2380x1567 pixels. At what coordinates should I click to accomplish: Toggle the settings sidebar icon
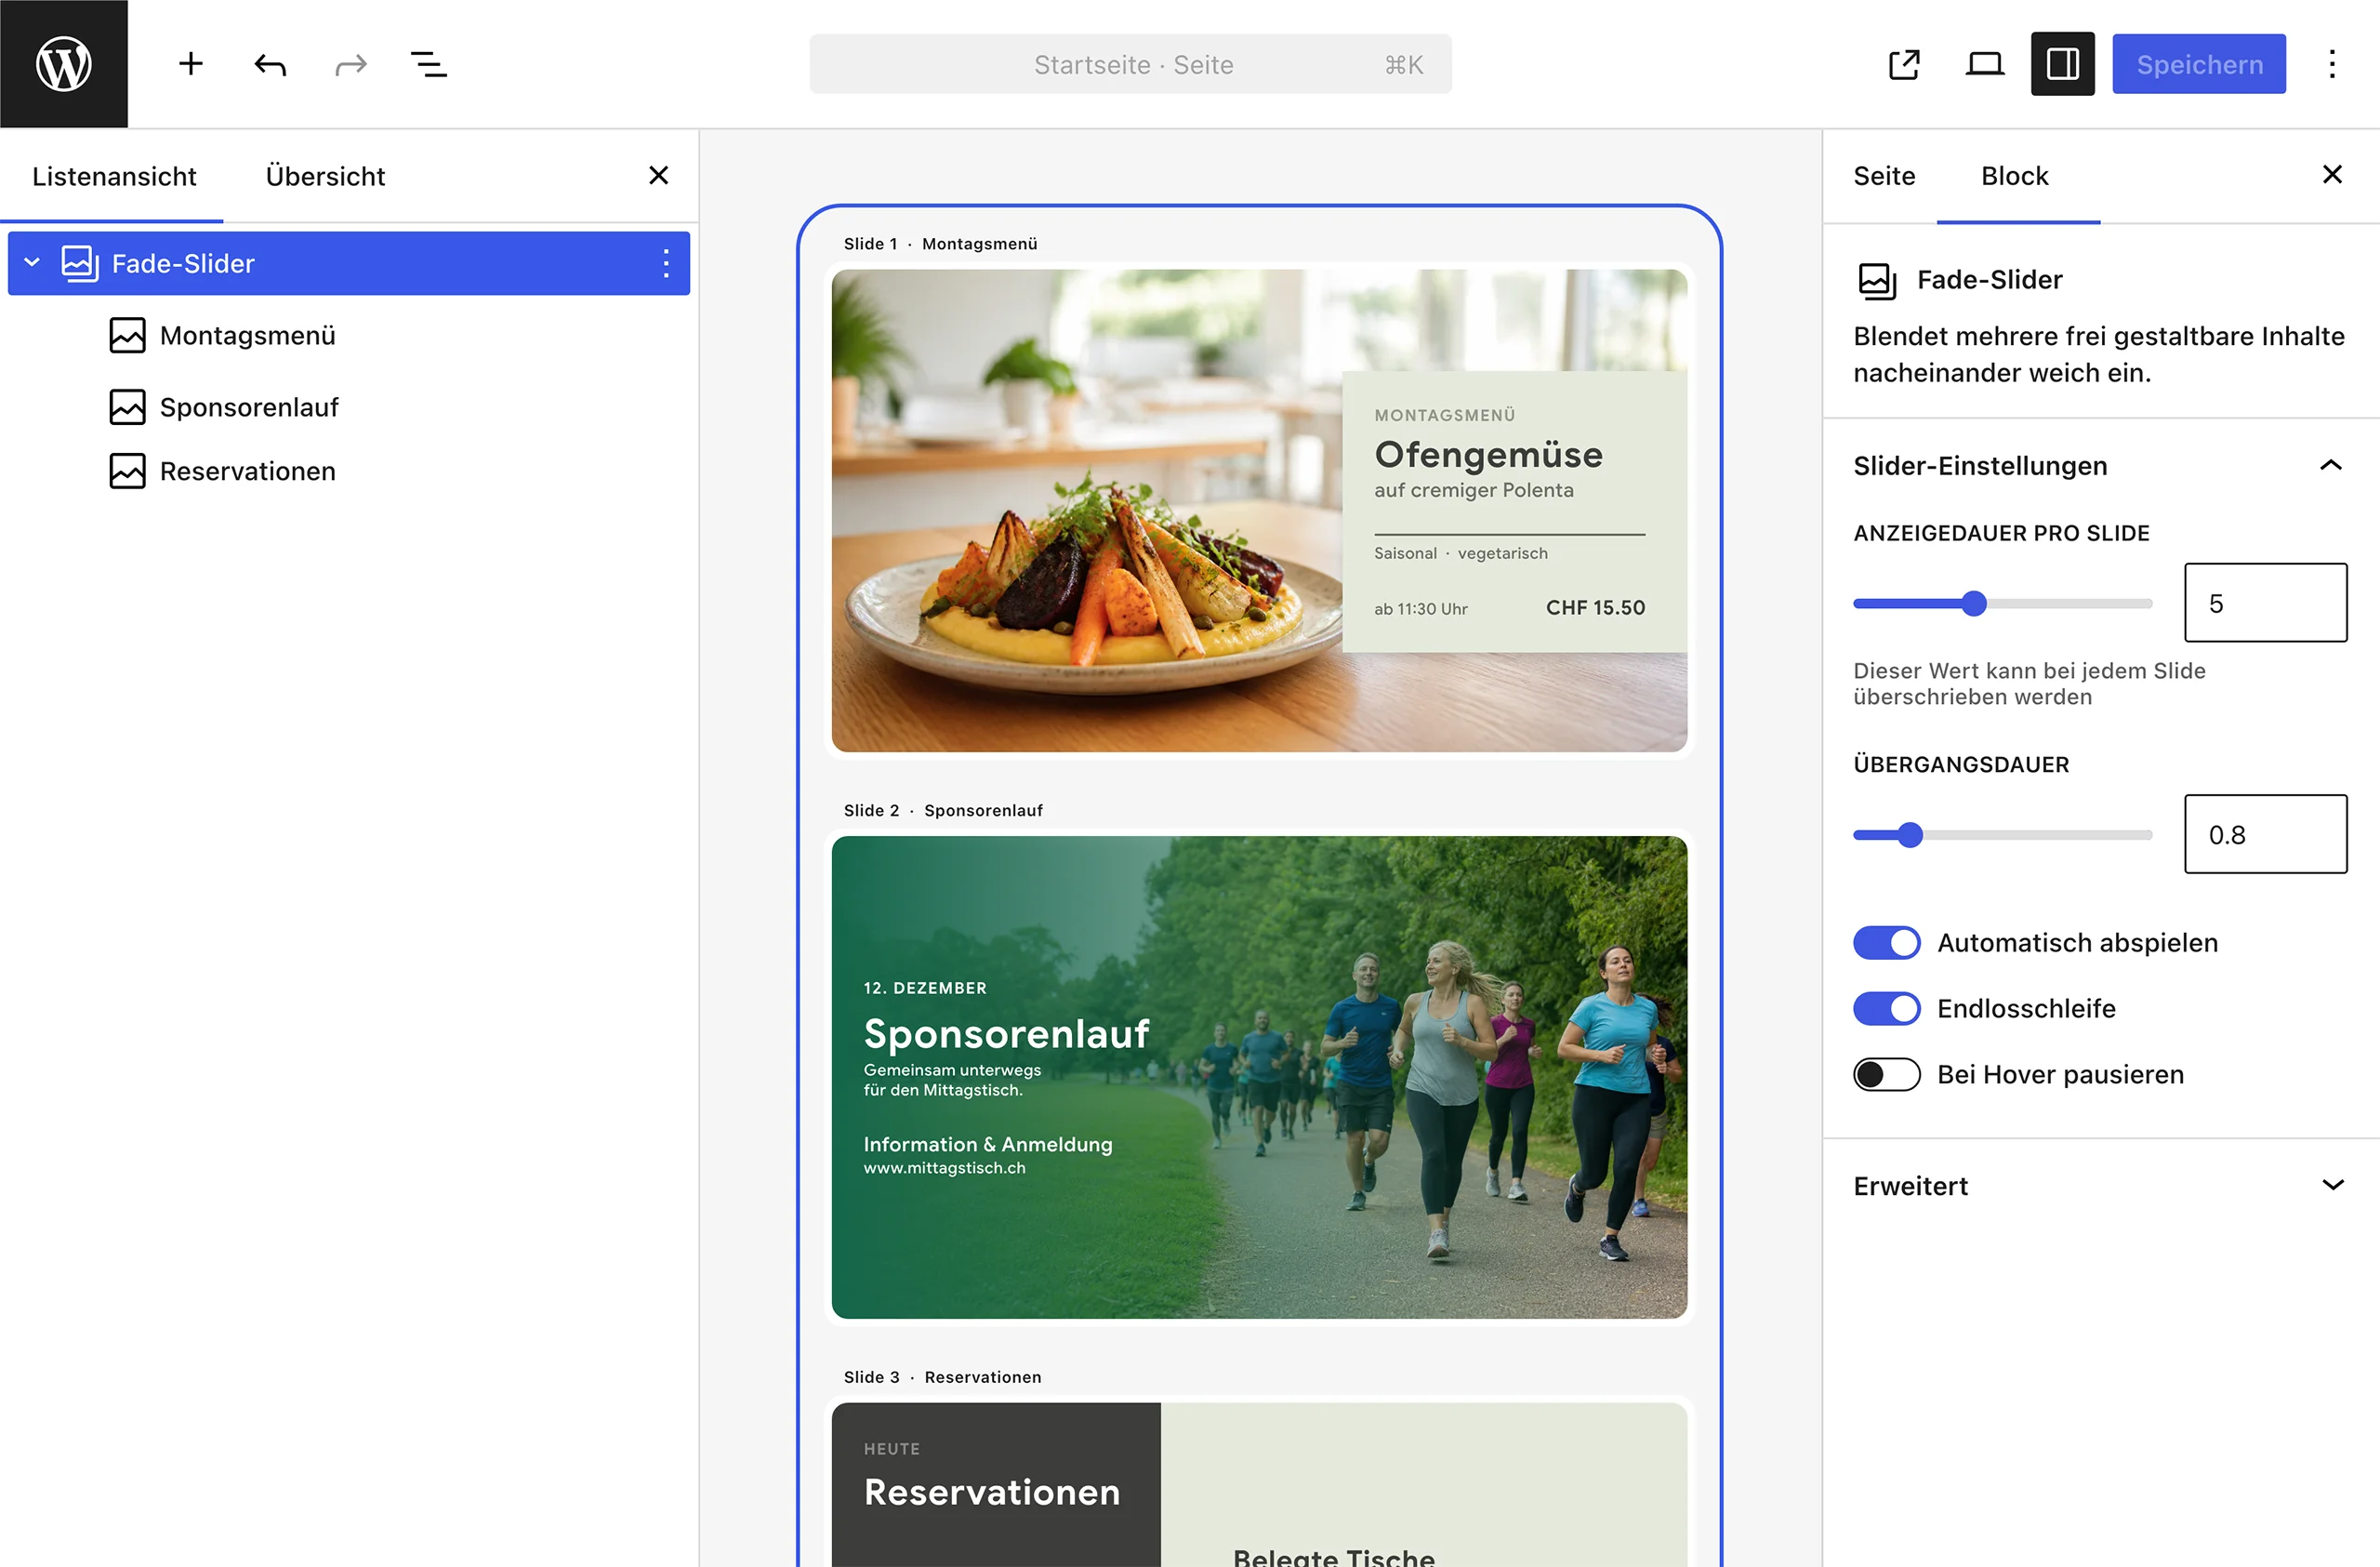coord(2062,64)
